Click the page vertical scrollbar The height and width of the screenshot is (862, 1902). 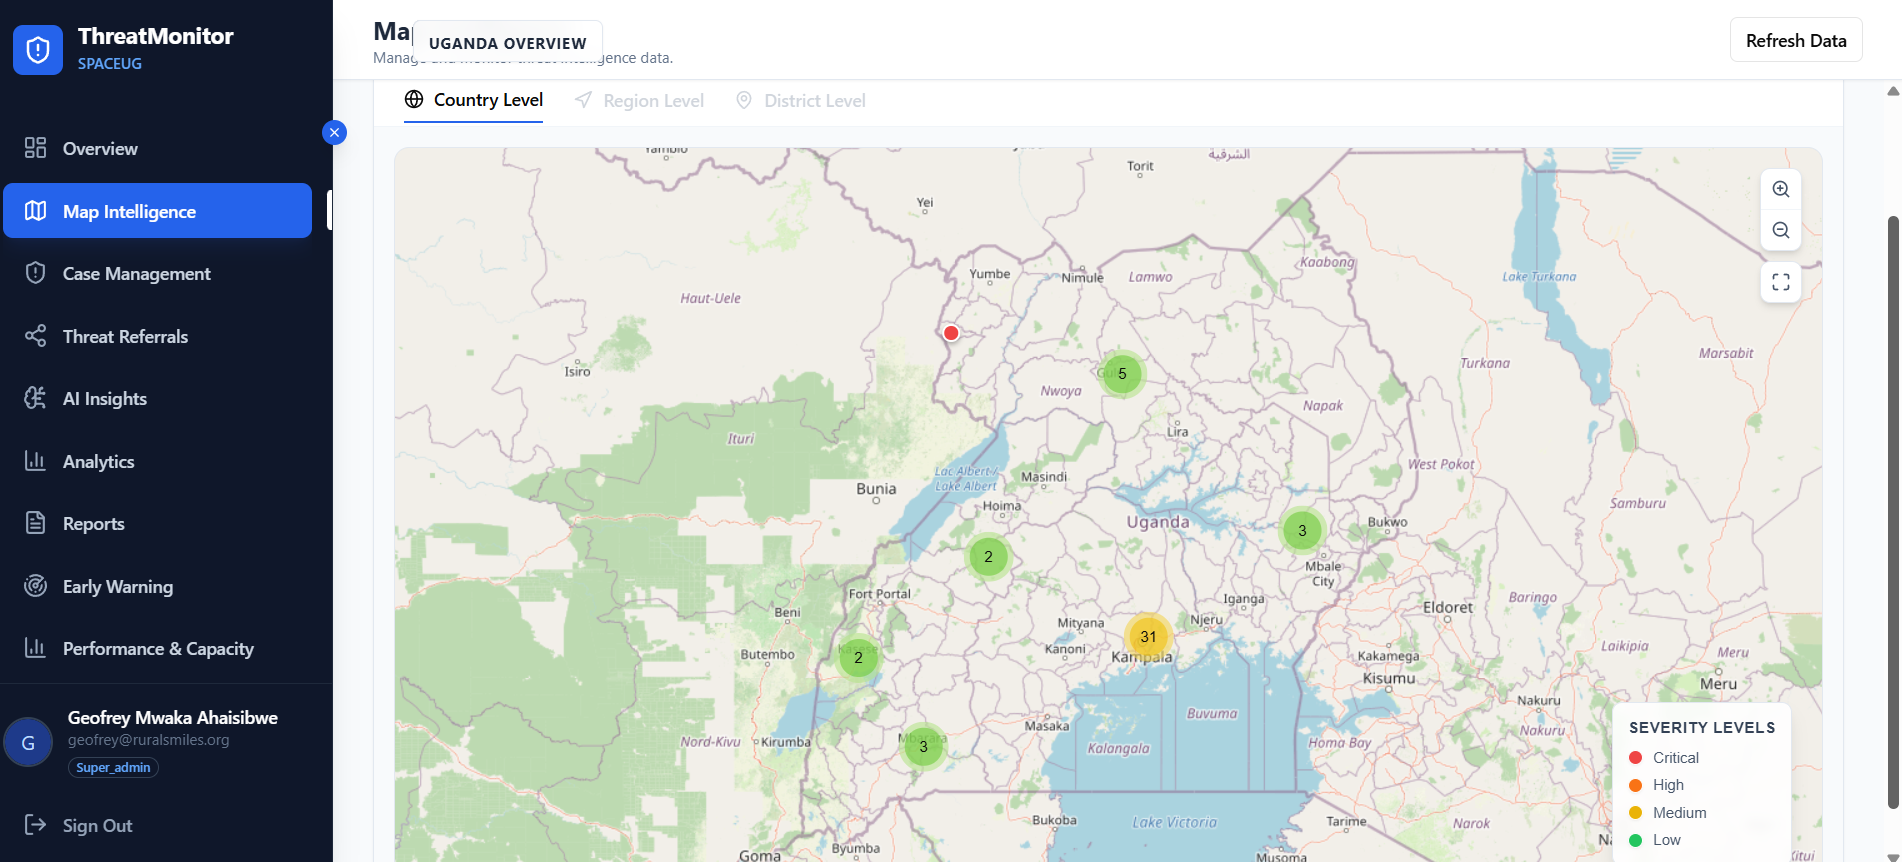(1892, 510)
